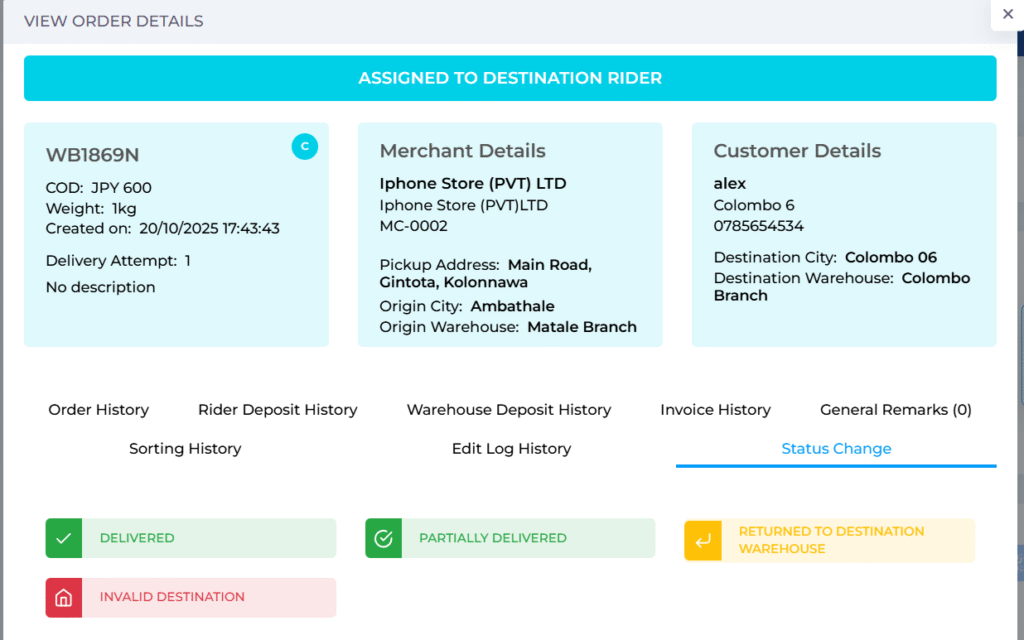
Task: Click the round 'C' badge on order card
Action: [305, 147]
